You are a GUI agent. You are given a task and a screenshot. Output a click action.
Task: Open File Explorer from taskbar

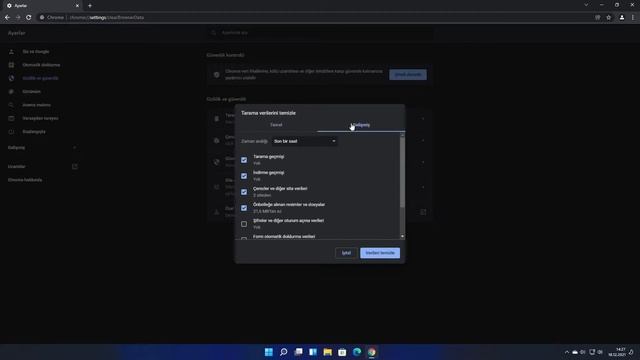click(328, 352)
